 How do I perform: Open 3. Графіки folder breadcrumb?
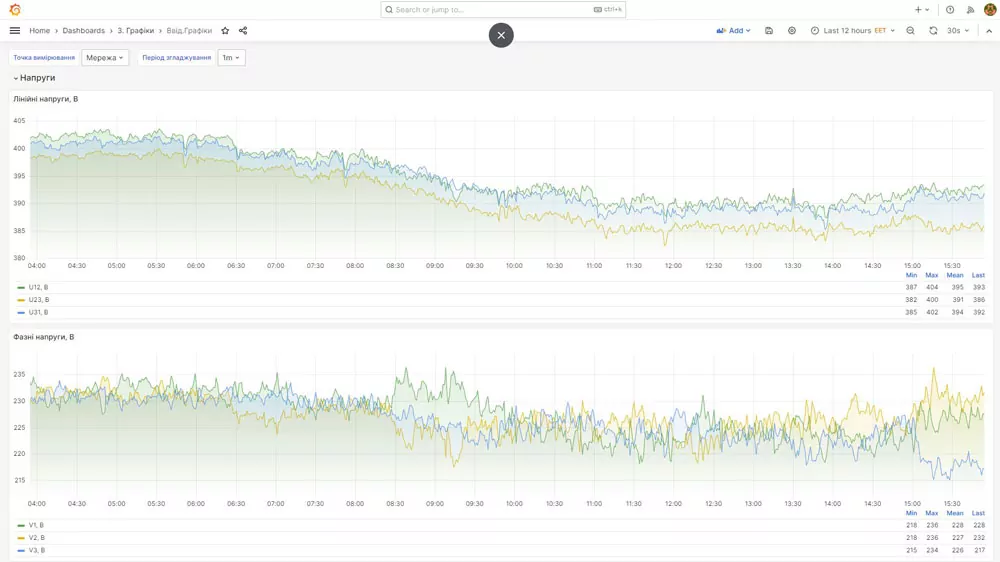click(x=136, y=31)
